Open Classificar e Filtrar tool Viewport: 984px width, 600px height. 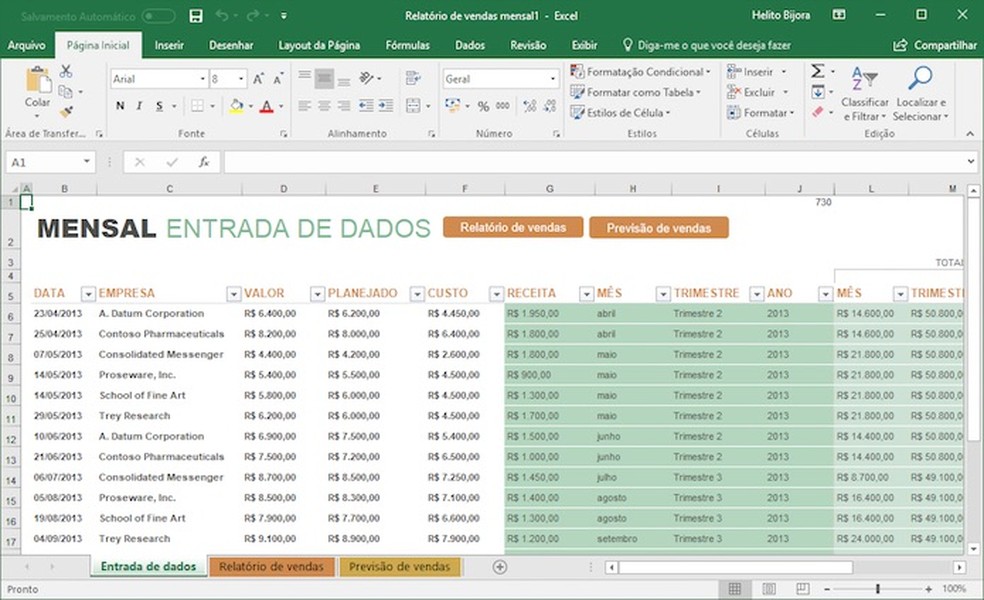[864, 95]
